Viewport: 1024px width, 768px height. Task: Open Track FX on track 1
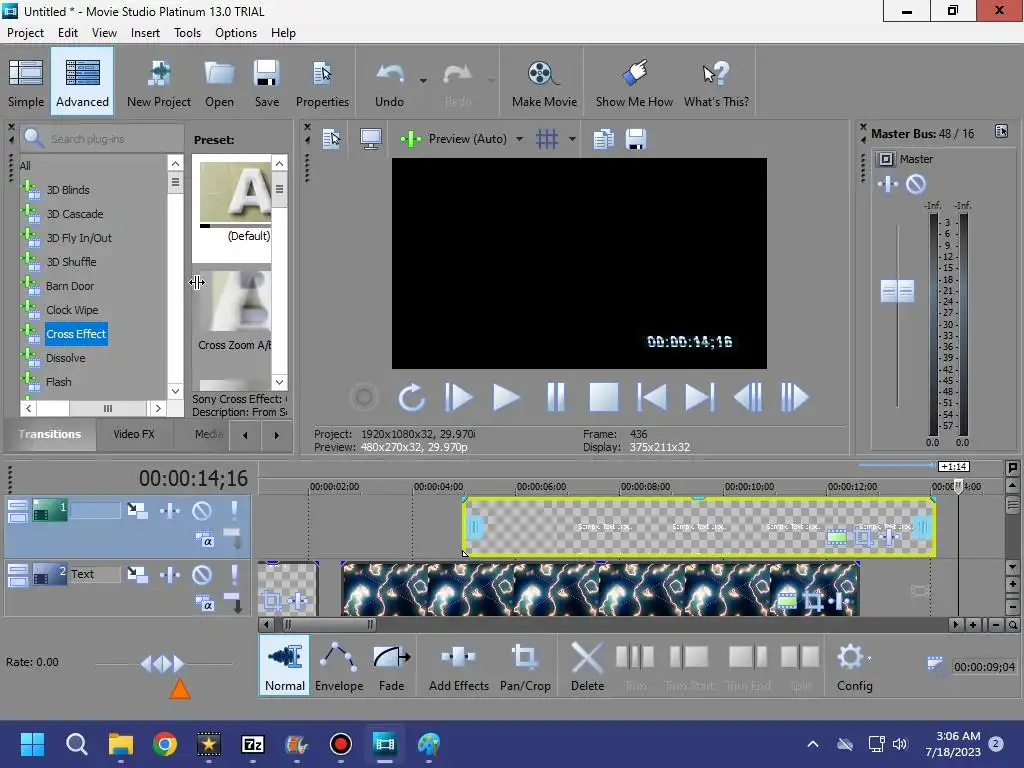(x=170, y=510)
